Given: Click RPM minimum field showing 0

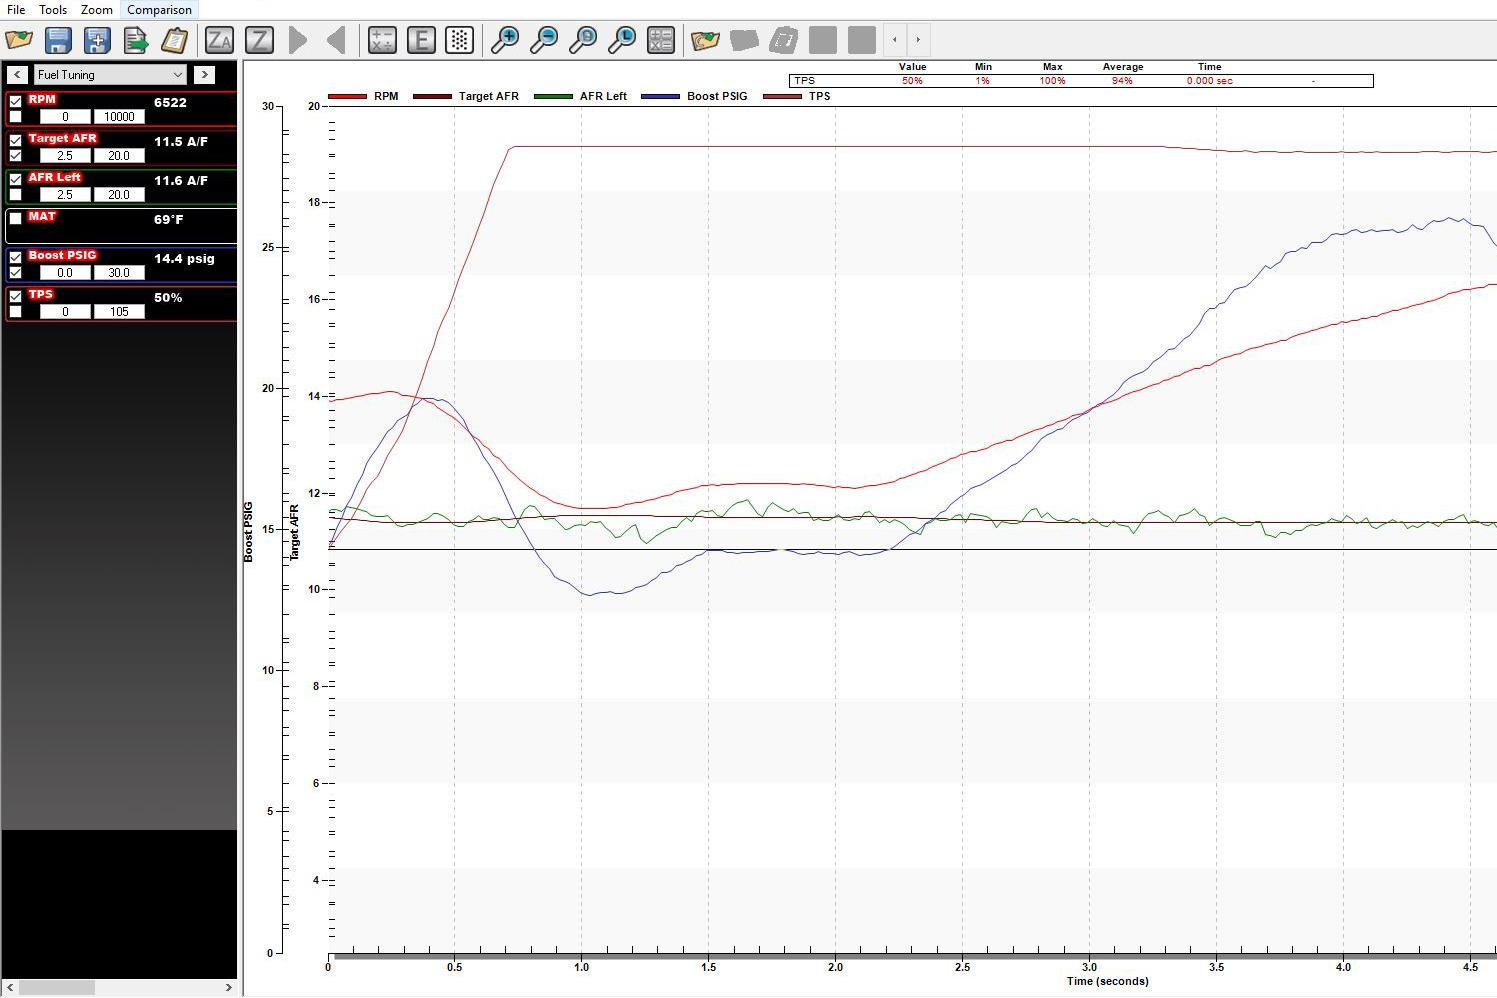Looking at the screenshot, I should coord(65,117).
